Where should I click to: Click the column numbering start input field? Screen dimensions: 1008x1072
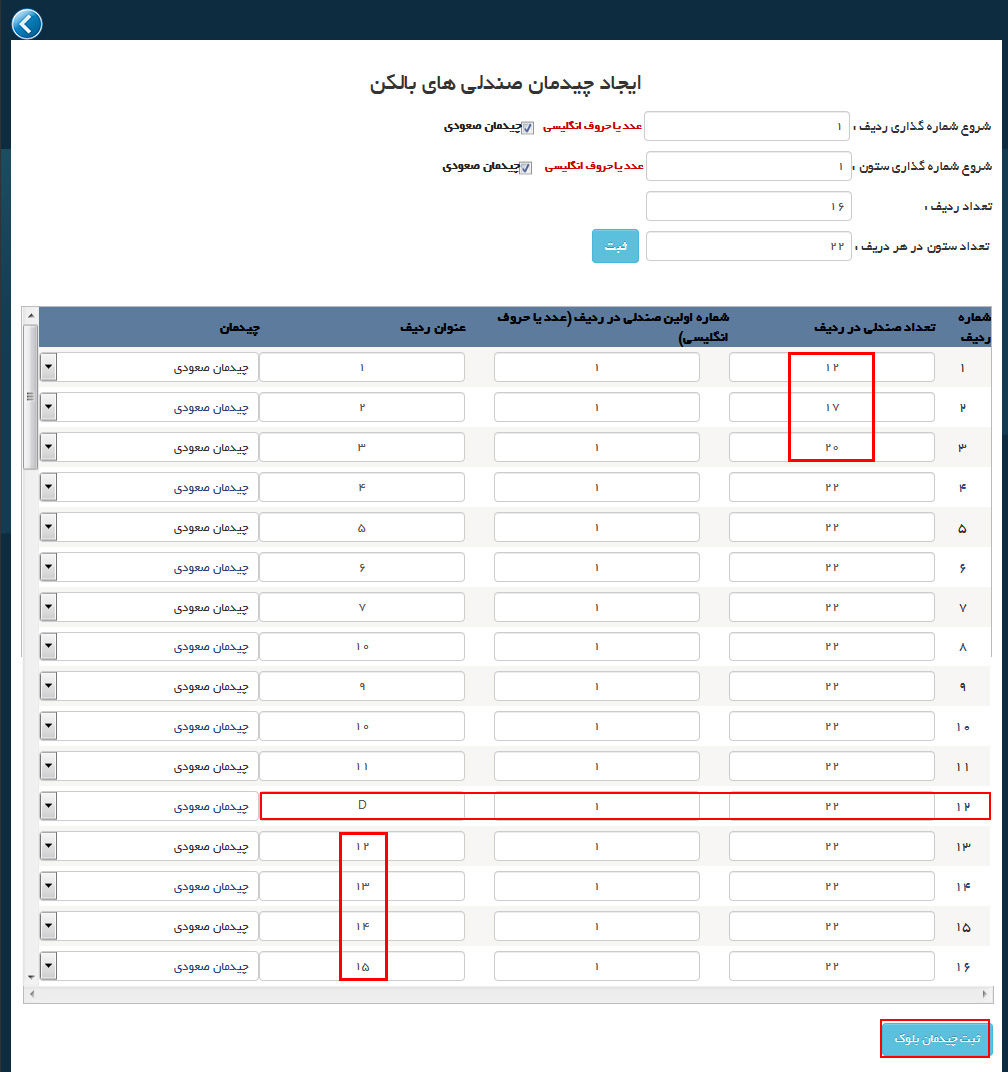(x=748, y=166)
